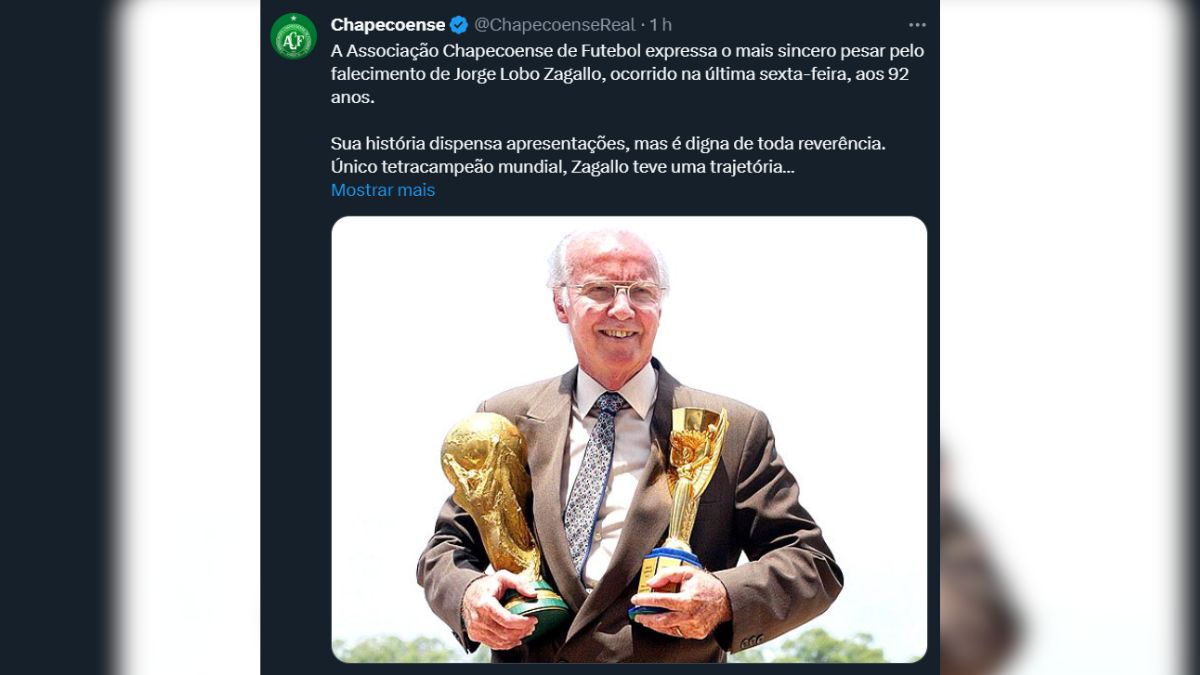Select the paragraph starting with Sua história dispensa
Image resolution: width=1200 pixels, height=675 pixels.
(x=608, y=155)
